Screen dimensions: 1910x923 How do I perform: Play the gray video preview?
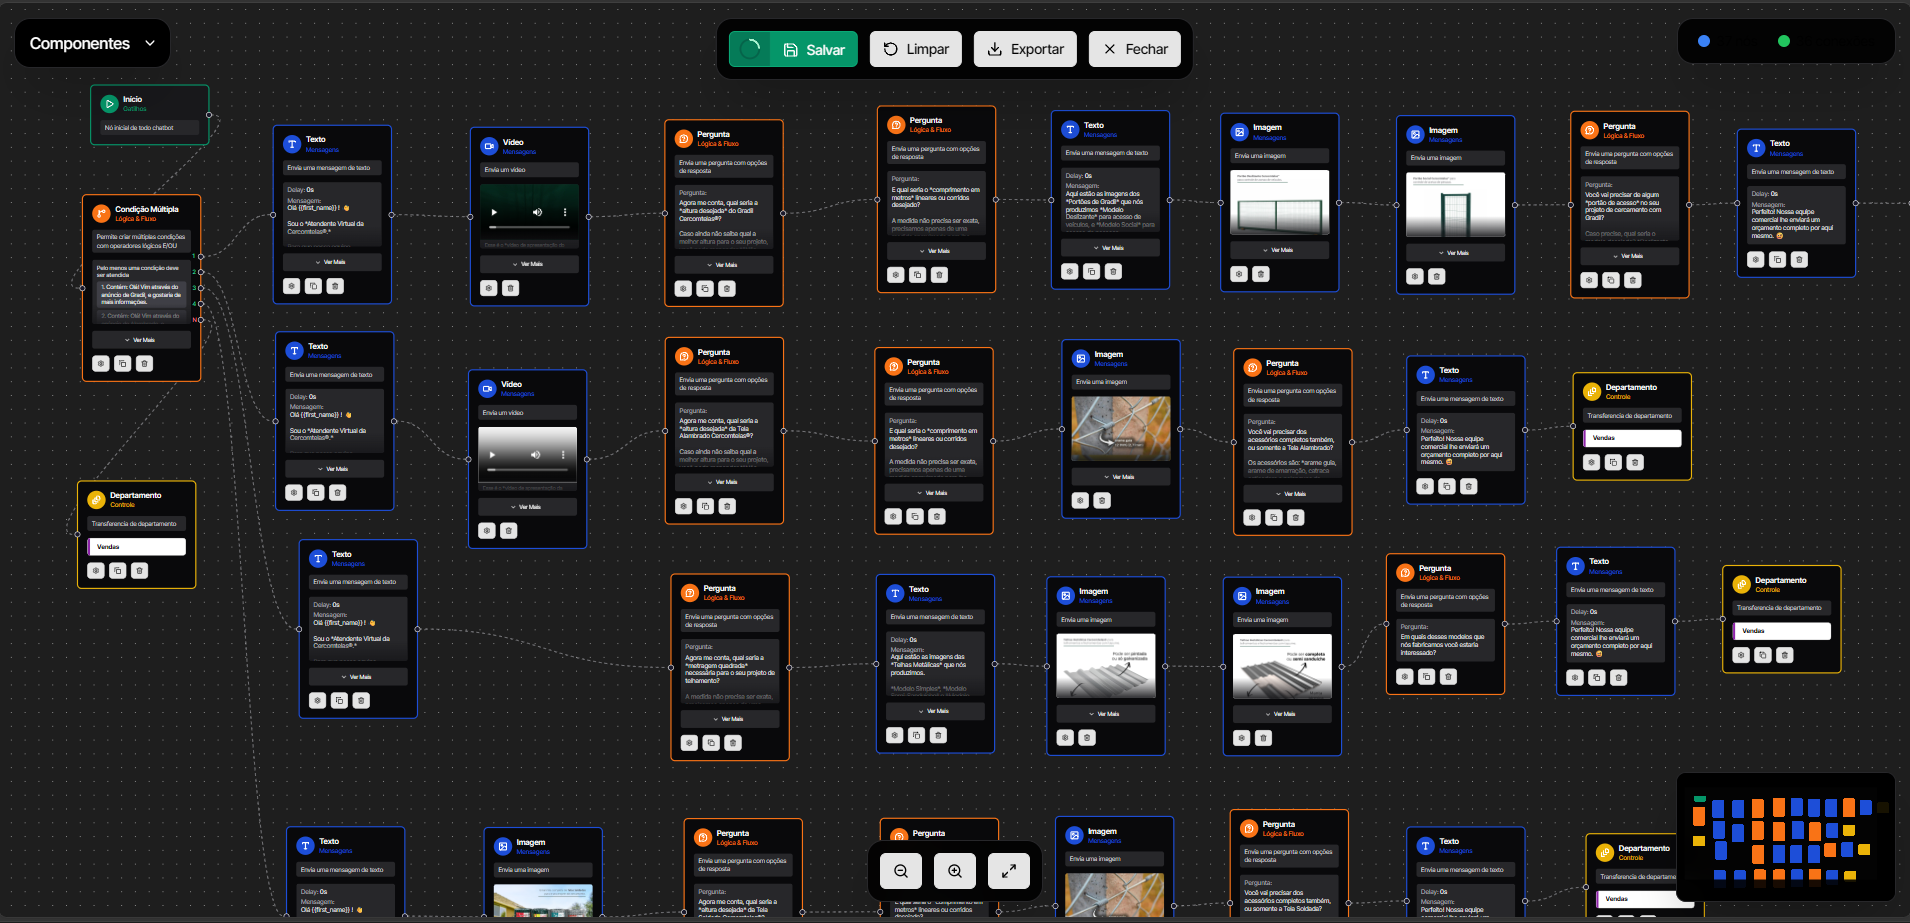(492, 454)
